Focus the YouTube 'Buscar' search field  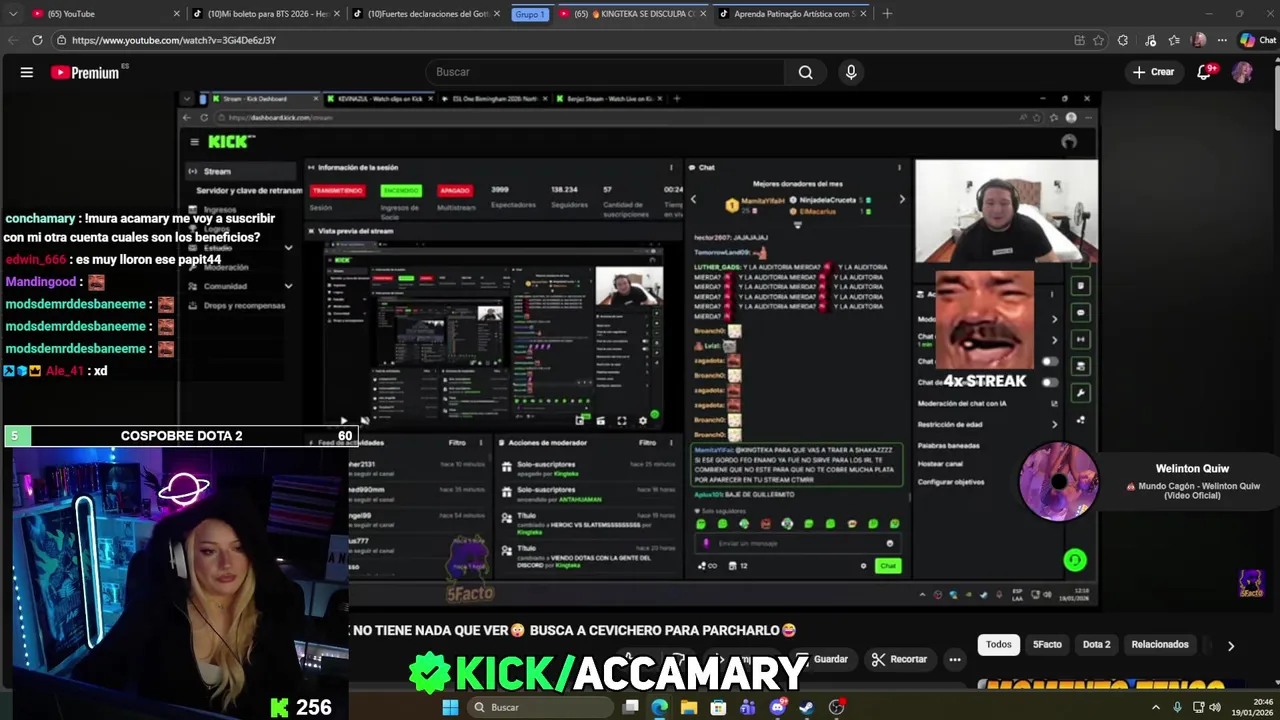(x=605, y=72)
